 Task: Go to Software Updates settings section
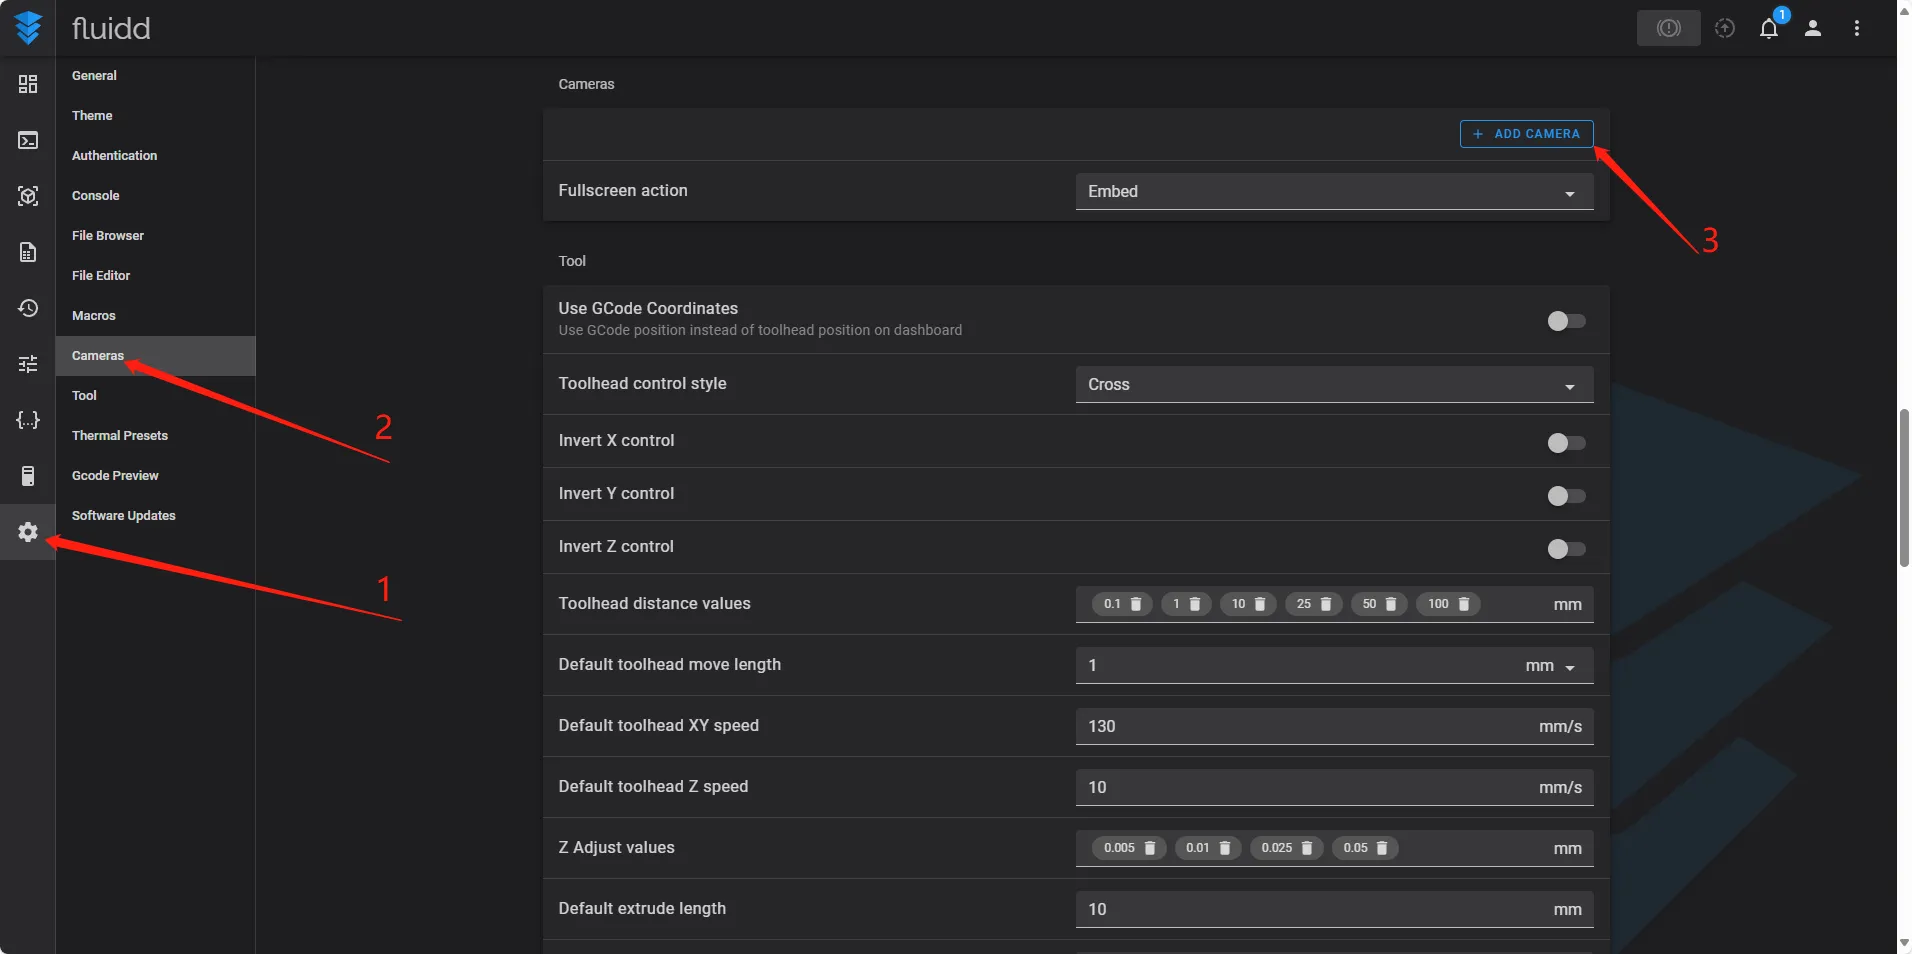pos(124,516)
